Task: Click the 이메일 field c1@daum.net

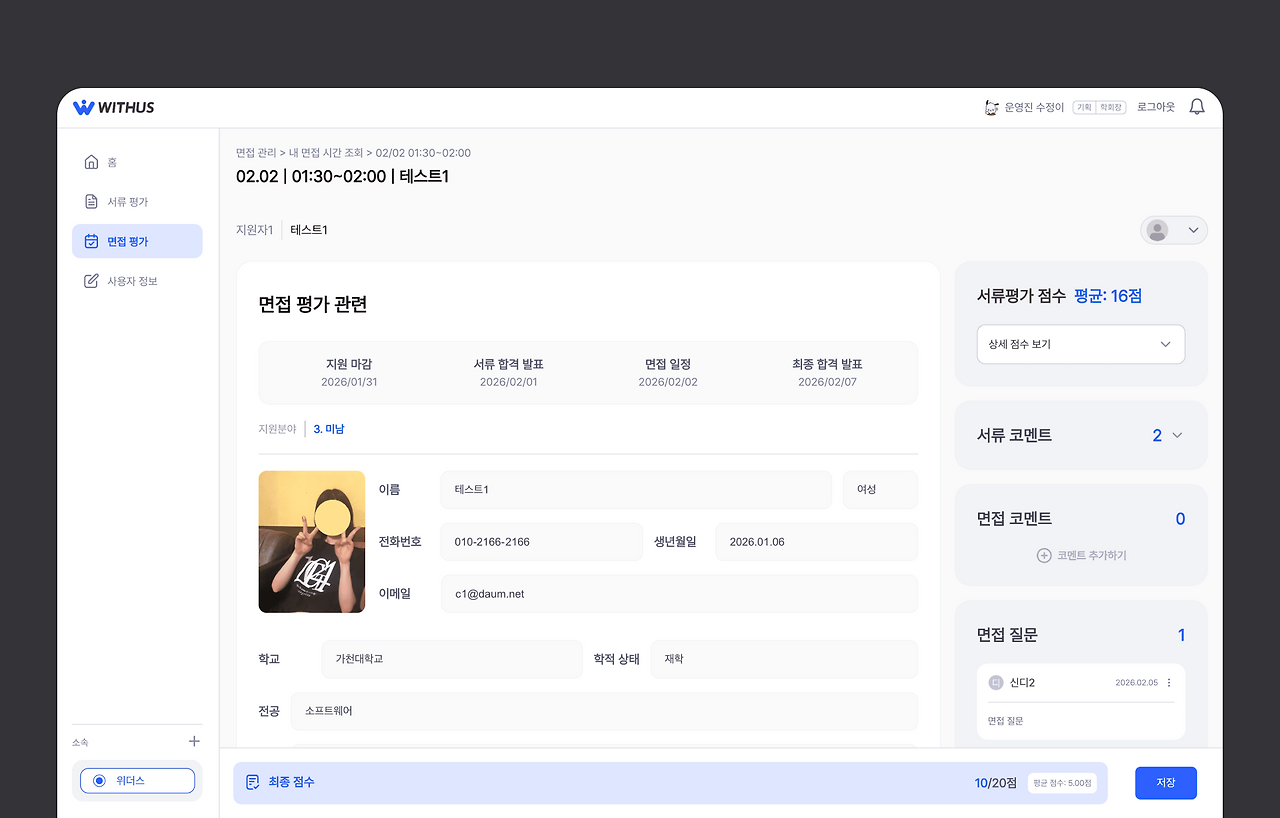Action: click(x=680, y=594)
